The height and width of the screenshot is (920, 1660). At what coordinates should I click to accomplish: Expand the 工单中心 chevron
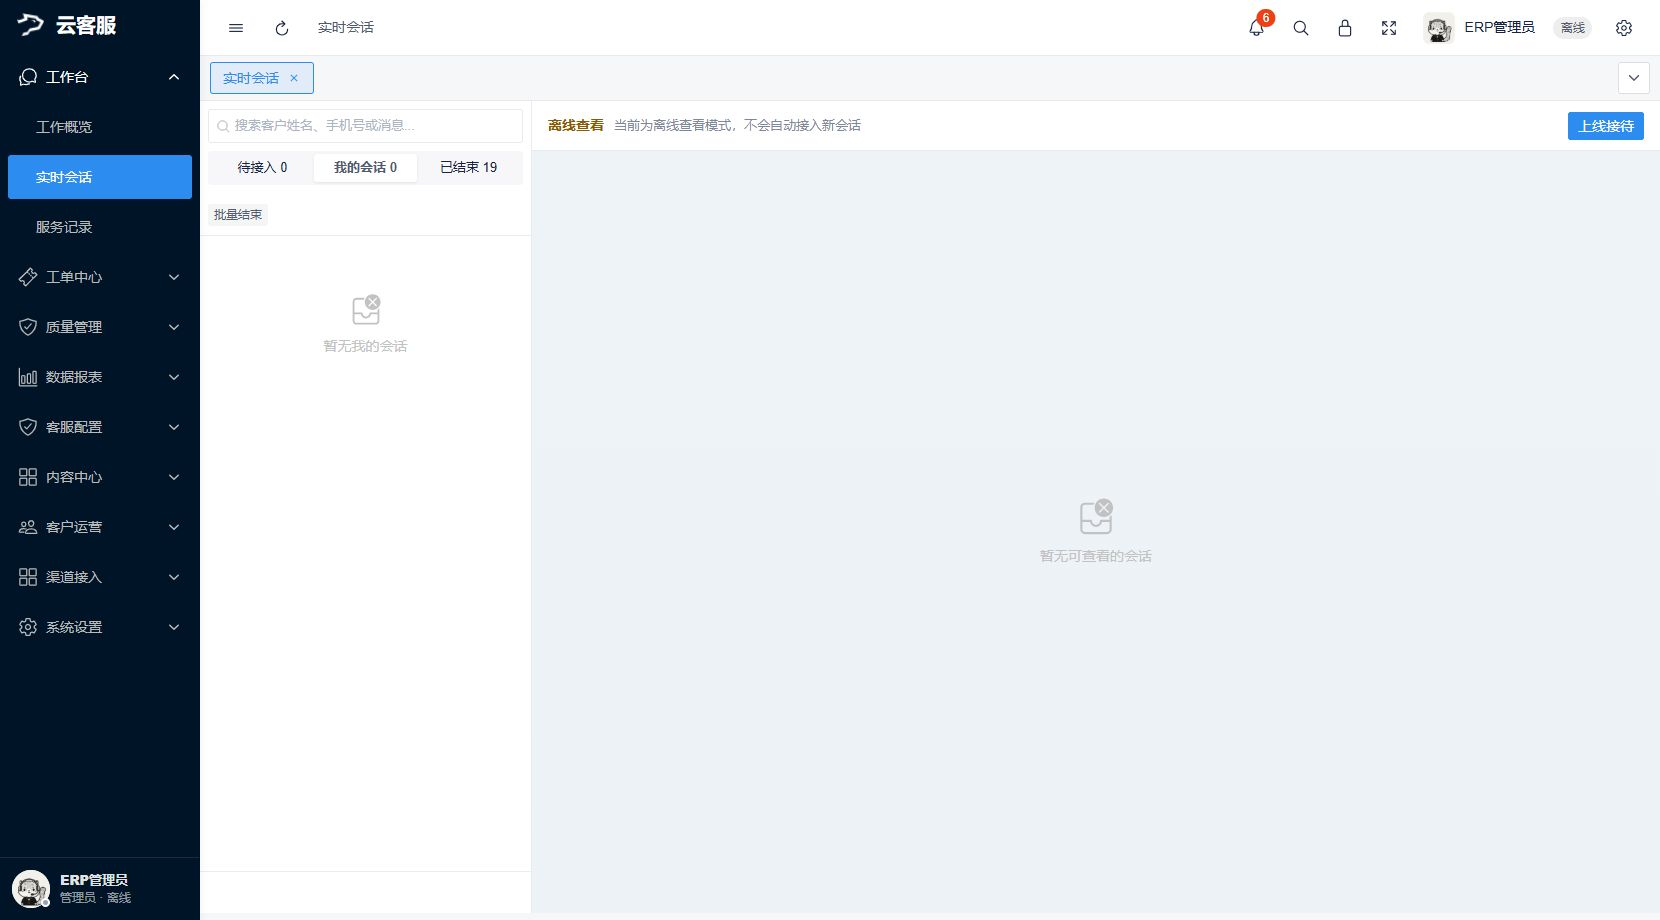(x=174, y=277)
